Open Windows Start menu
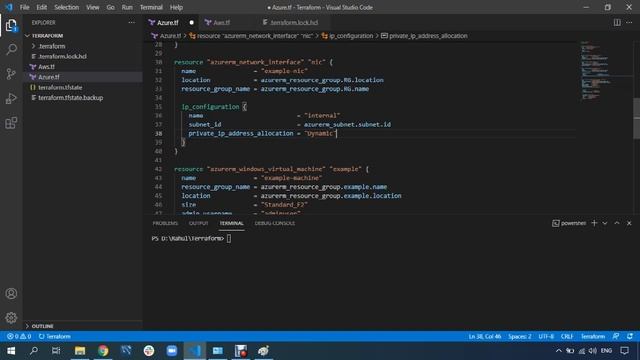This screenshot has height=360, width=640. 11,351
